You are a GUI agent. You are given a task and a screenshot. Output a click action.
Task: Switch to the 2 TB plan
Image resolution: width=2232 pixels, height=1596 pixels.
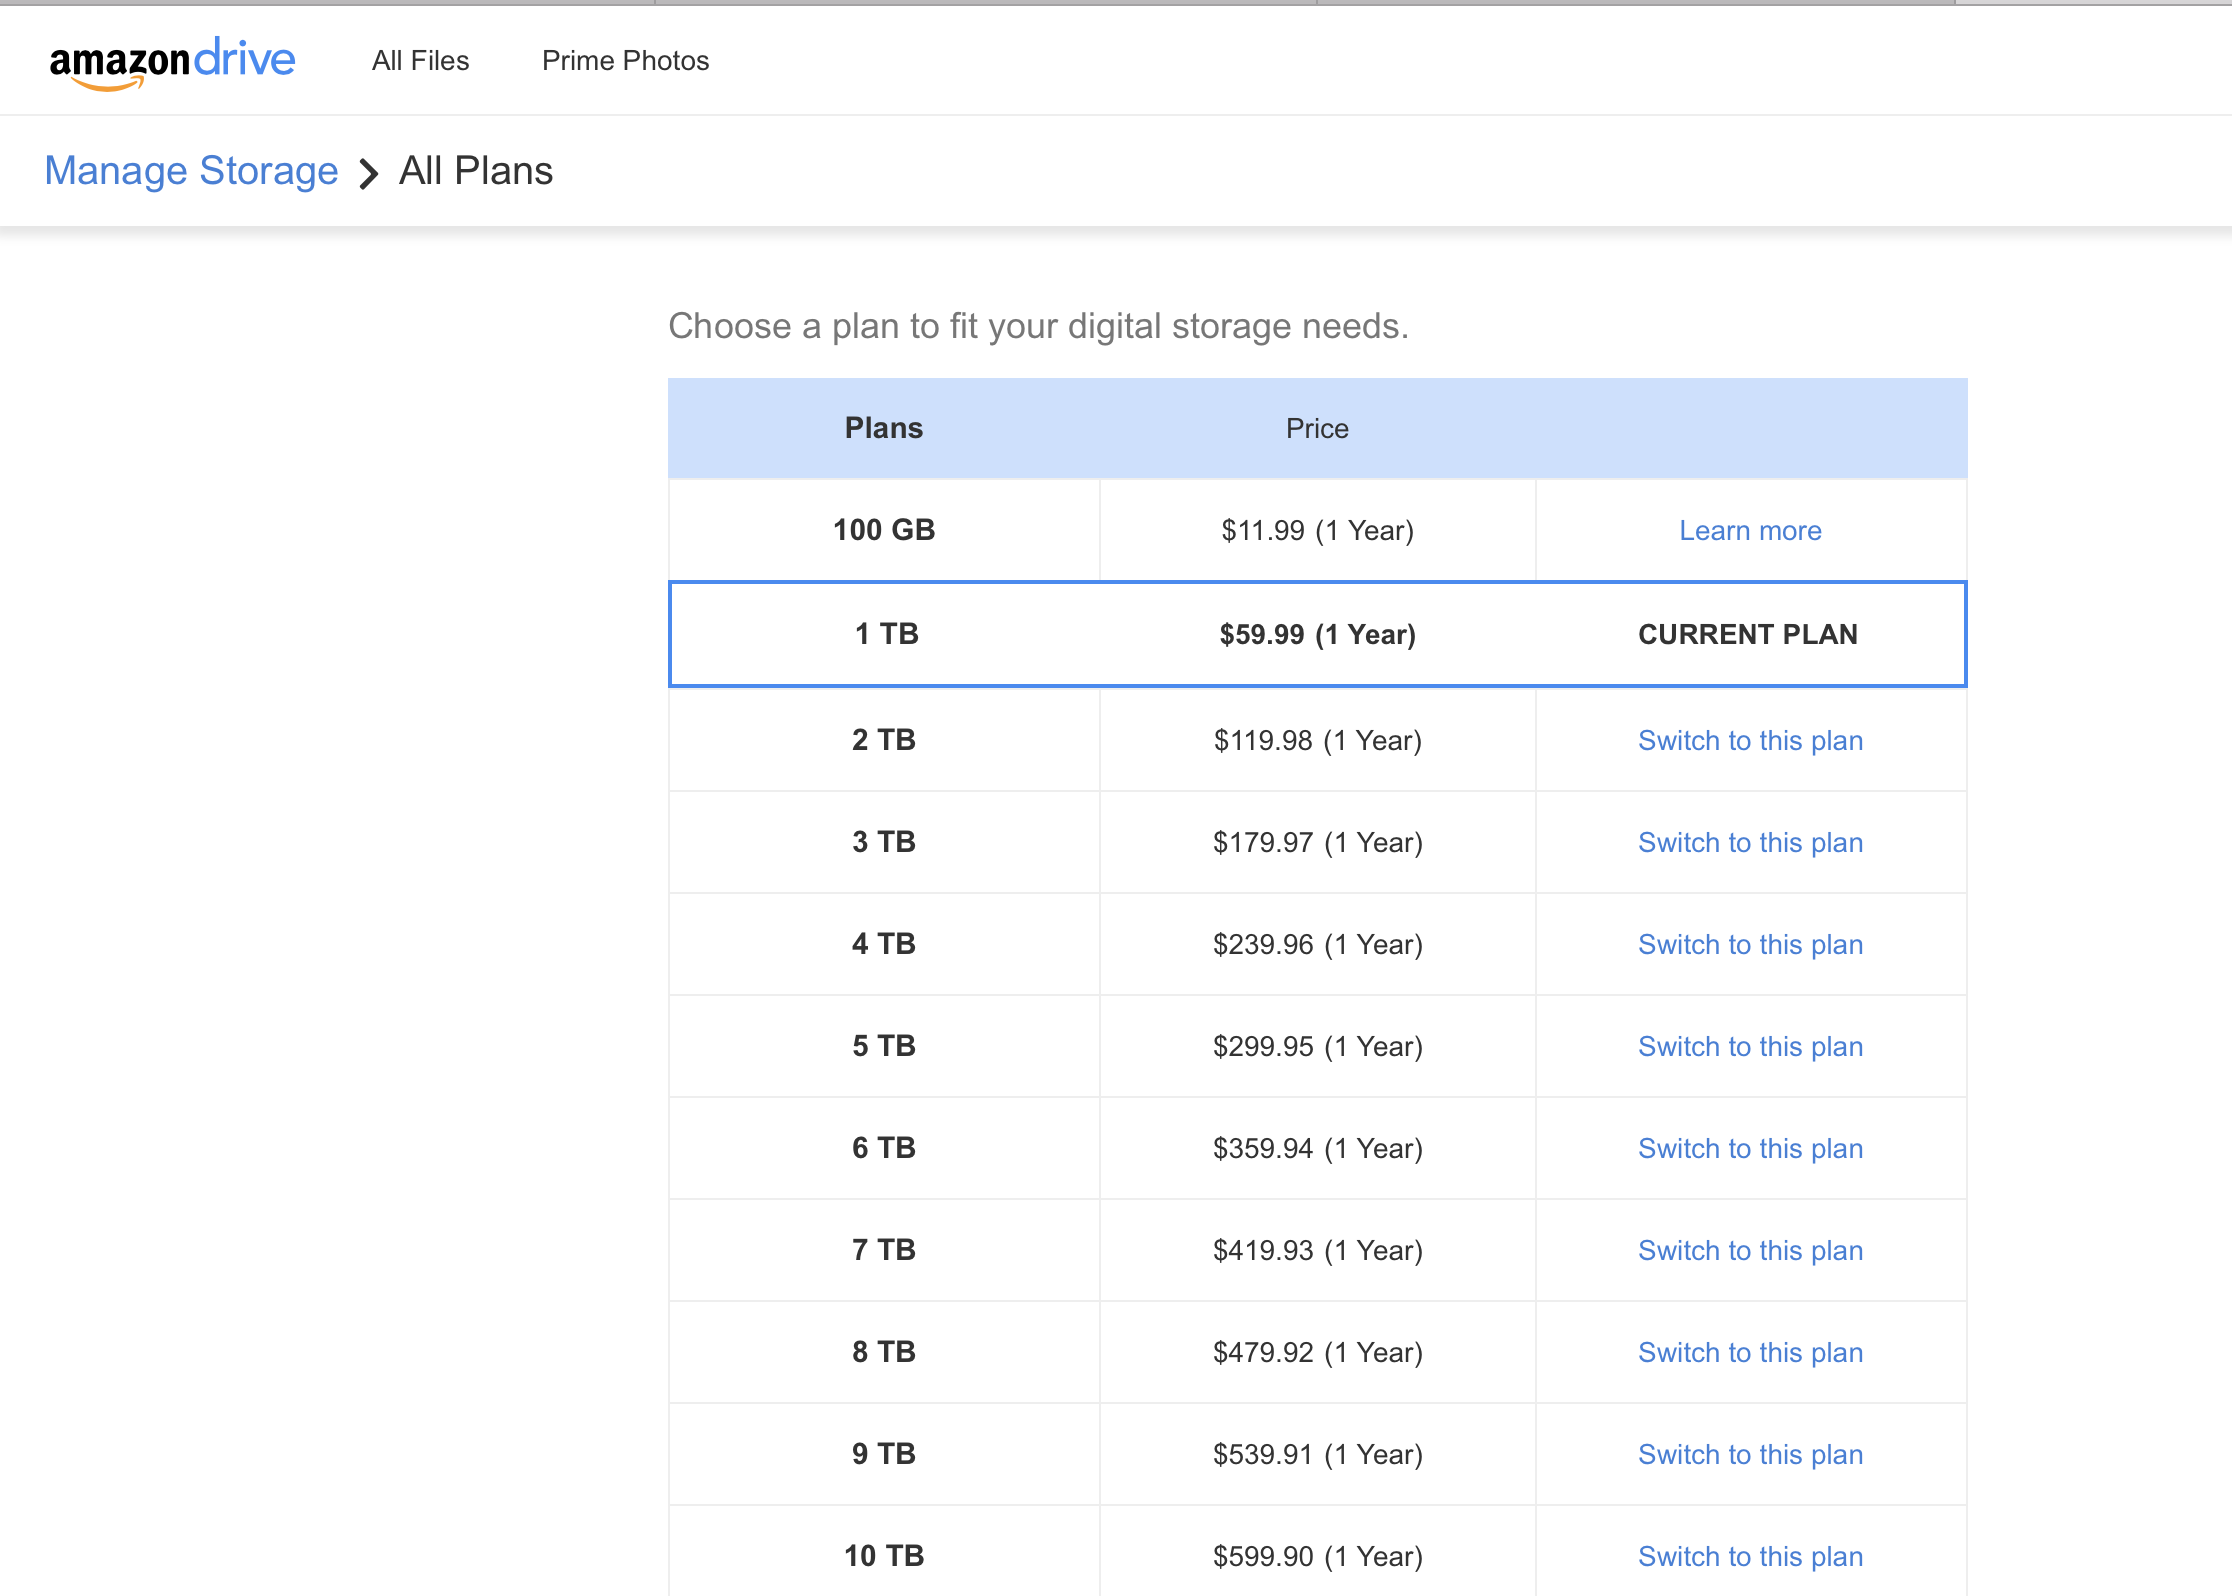coord(1749,741)
